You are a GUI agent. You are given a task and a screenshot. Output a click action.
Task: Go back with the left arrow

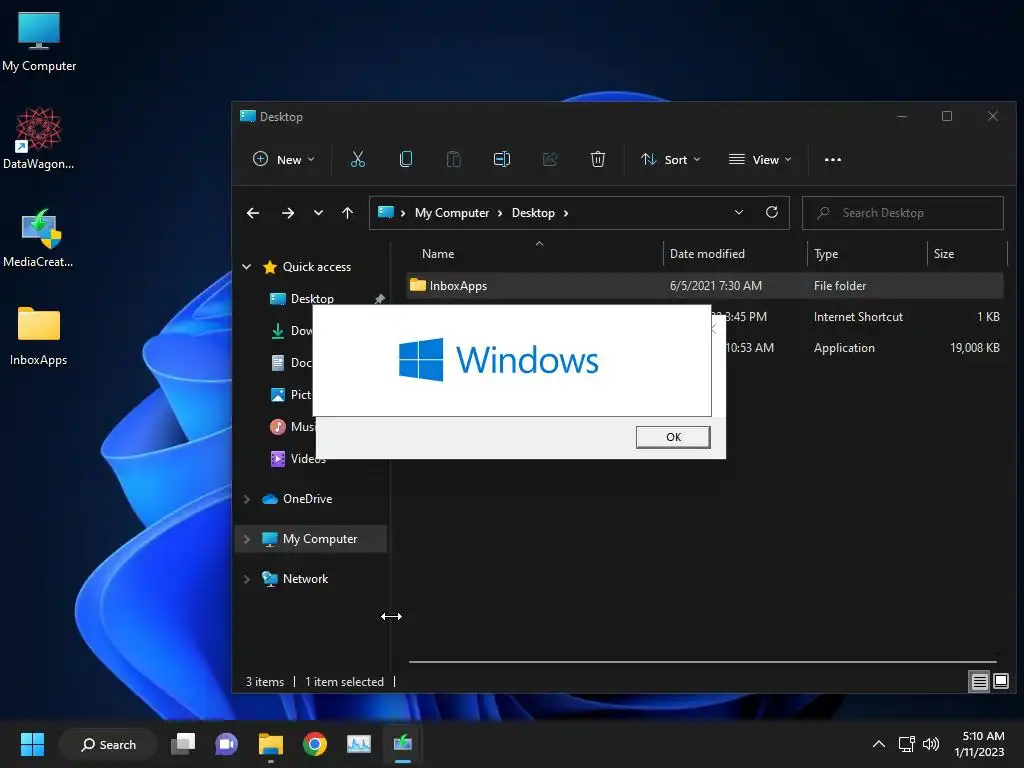(x=253, y=213)
